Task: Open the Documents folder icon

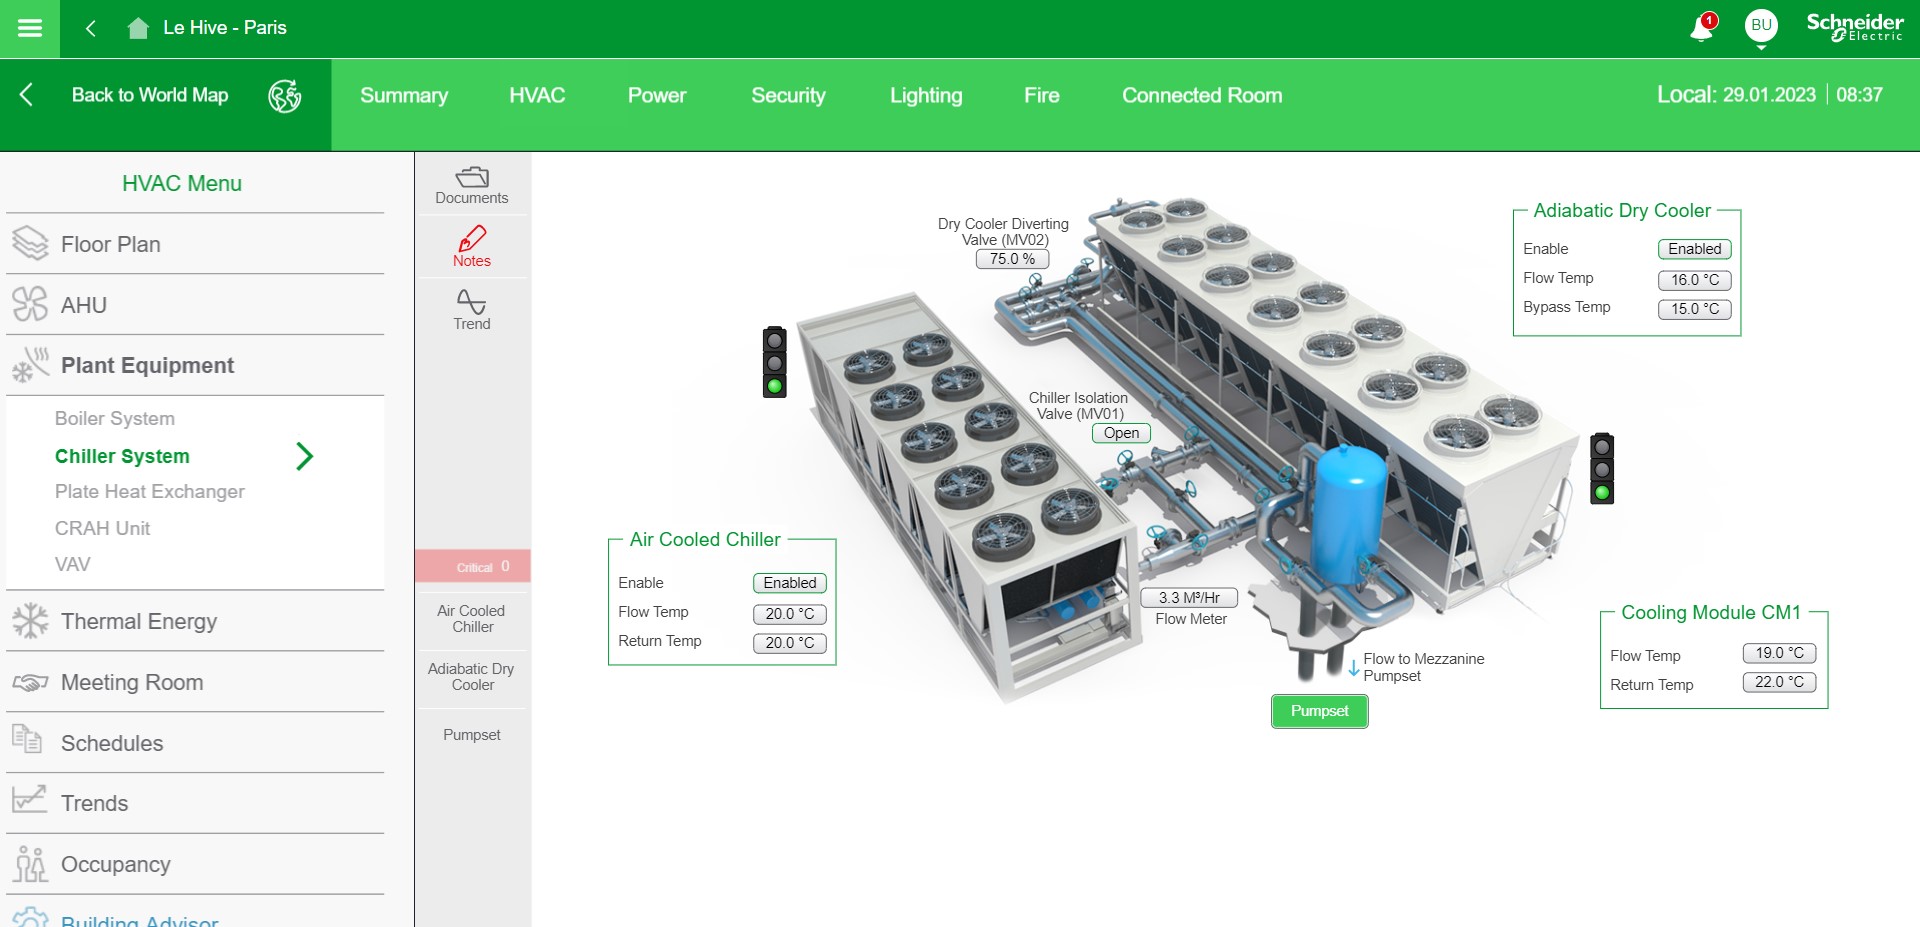Action: (x=471, y=178)
